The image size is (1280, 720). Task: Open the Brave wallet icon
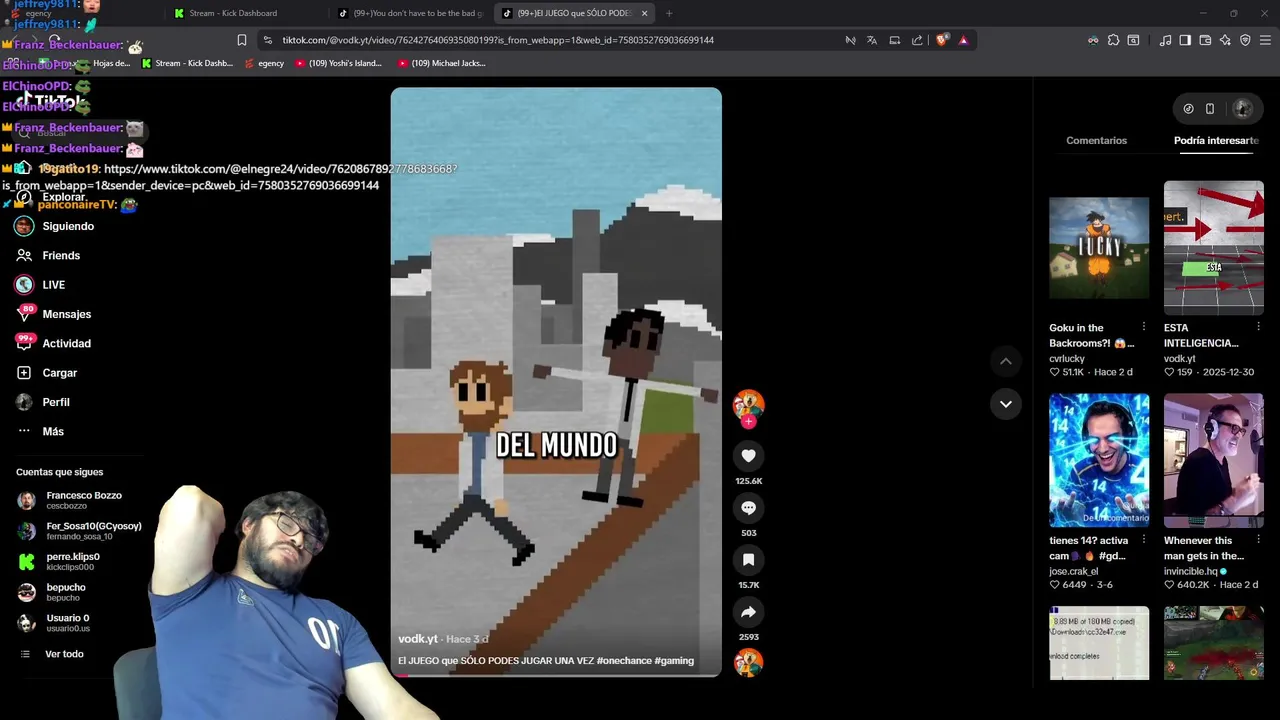click(1205, 40)
